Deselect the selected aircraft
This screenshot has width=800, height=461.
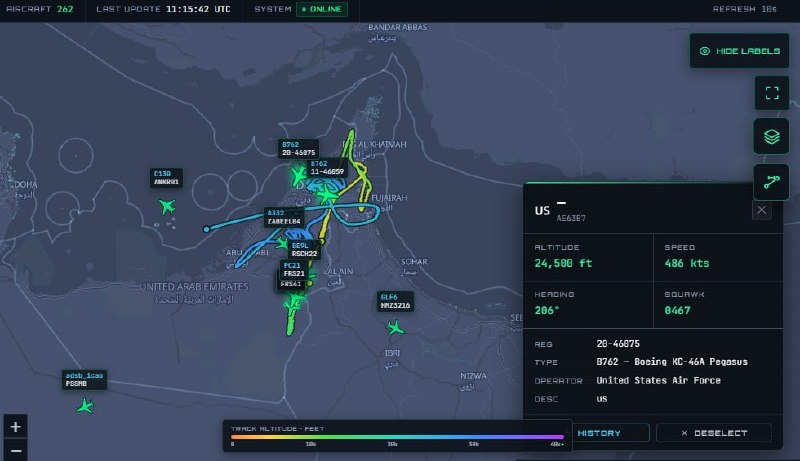coord(714,433)
